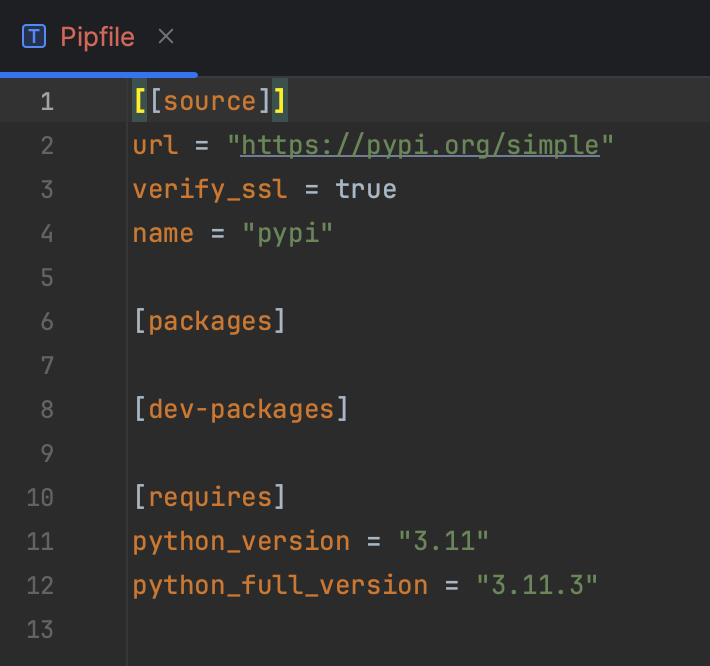
Task: Click the "pypi" name string
Action: coord(287,233)
